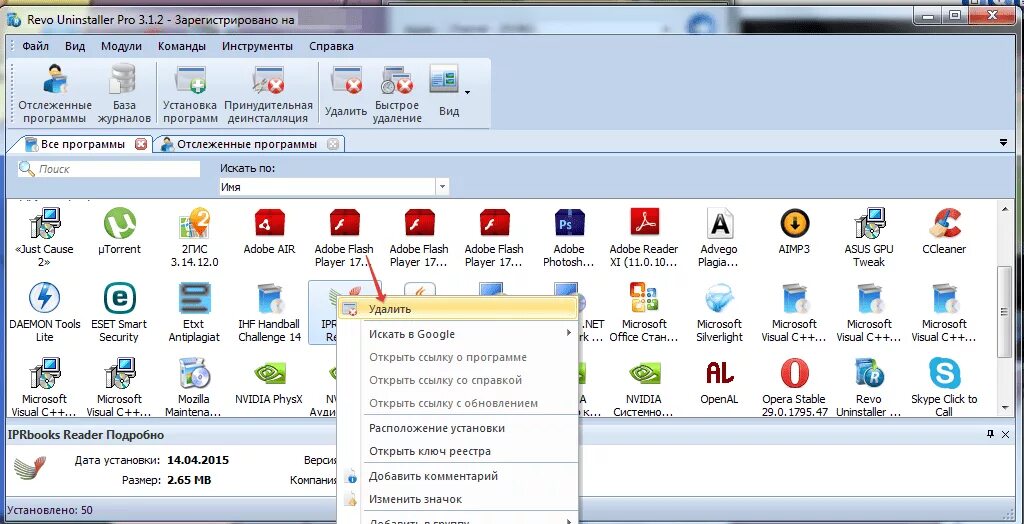Open the Инструменты menu
Viewport: 1024px width, 524px height.
[x=257, y=46]
